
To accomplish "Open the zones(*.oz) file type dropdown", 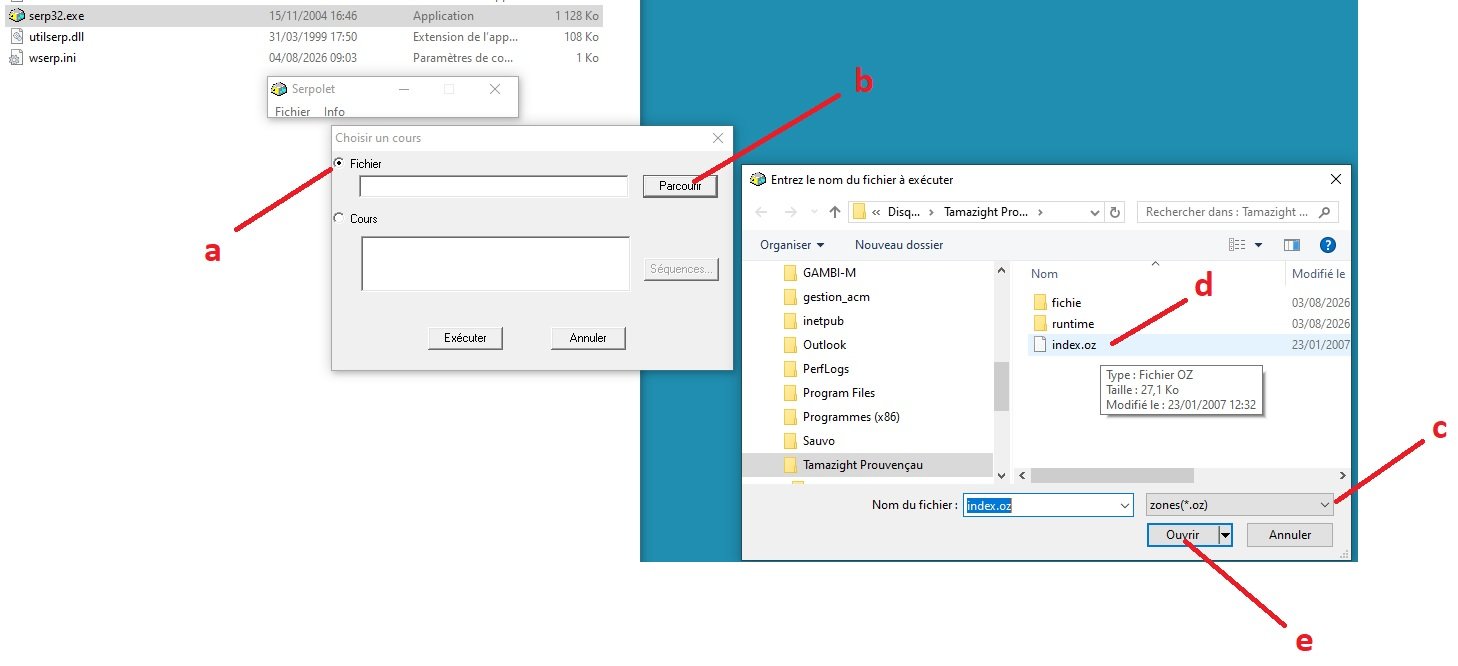I will (1239, 505).
